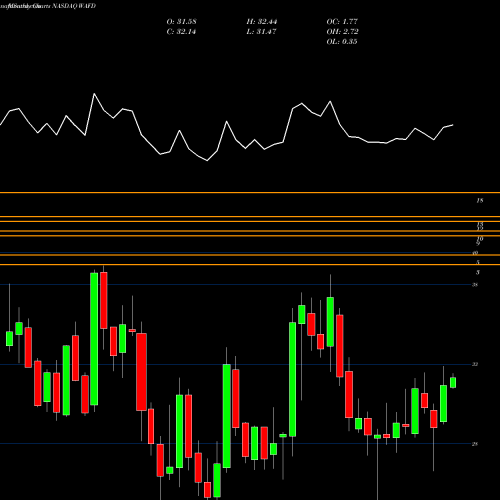Click the 'OH: 2.72' reading
The image size is (500, 500).
tap(342, 32)
